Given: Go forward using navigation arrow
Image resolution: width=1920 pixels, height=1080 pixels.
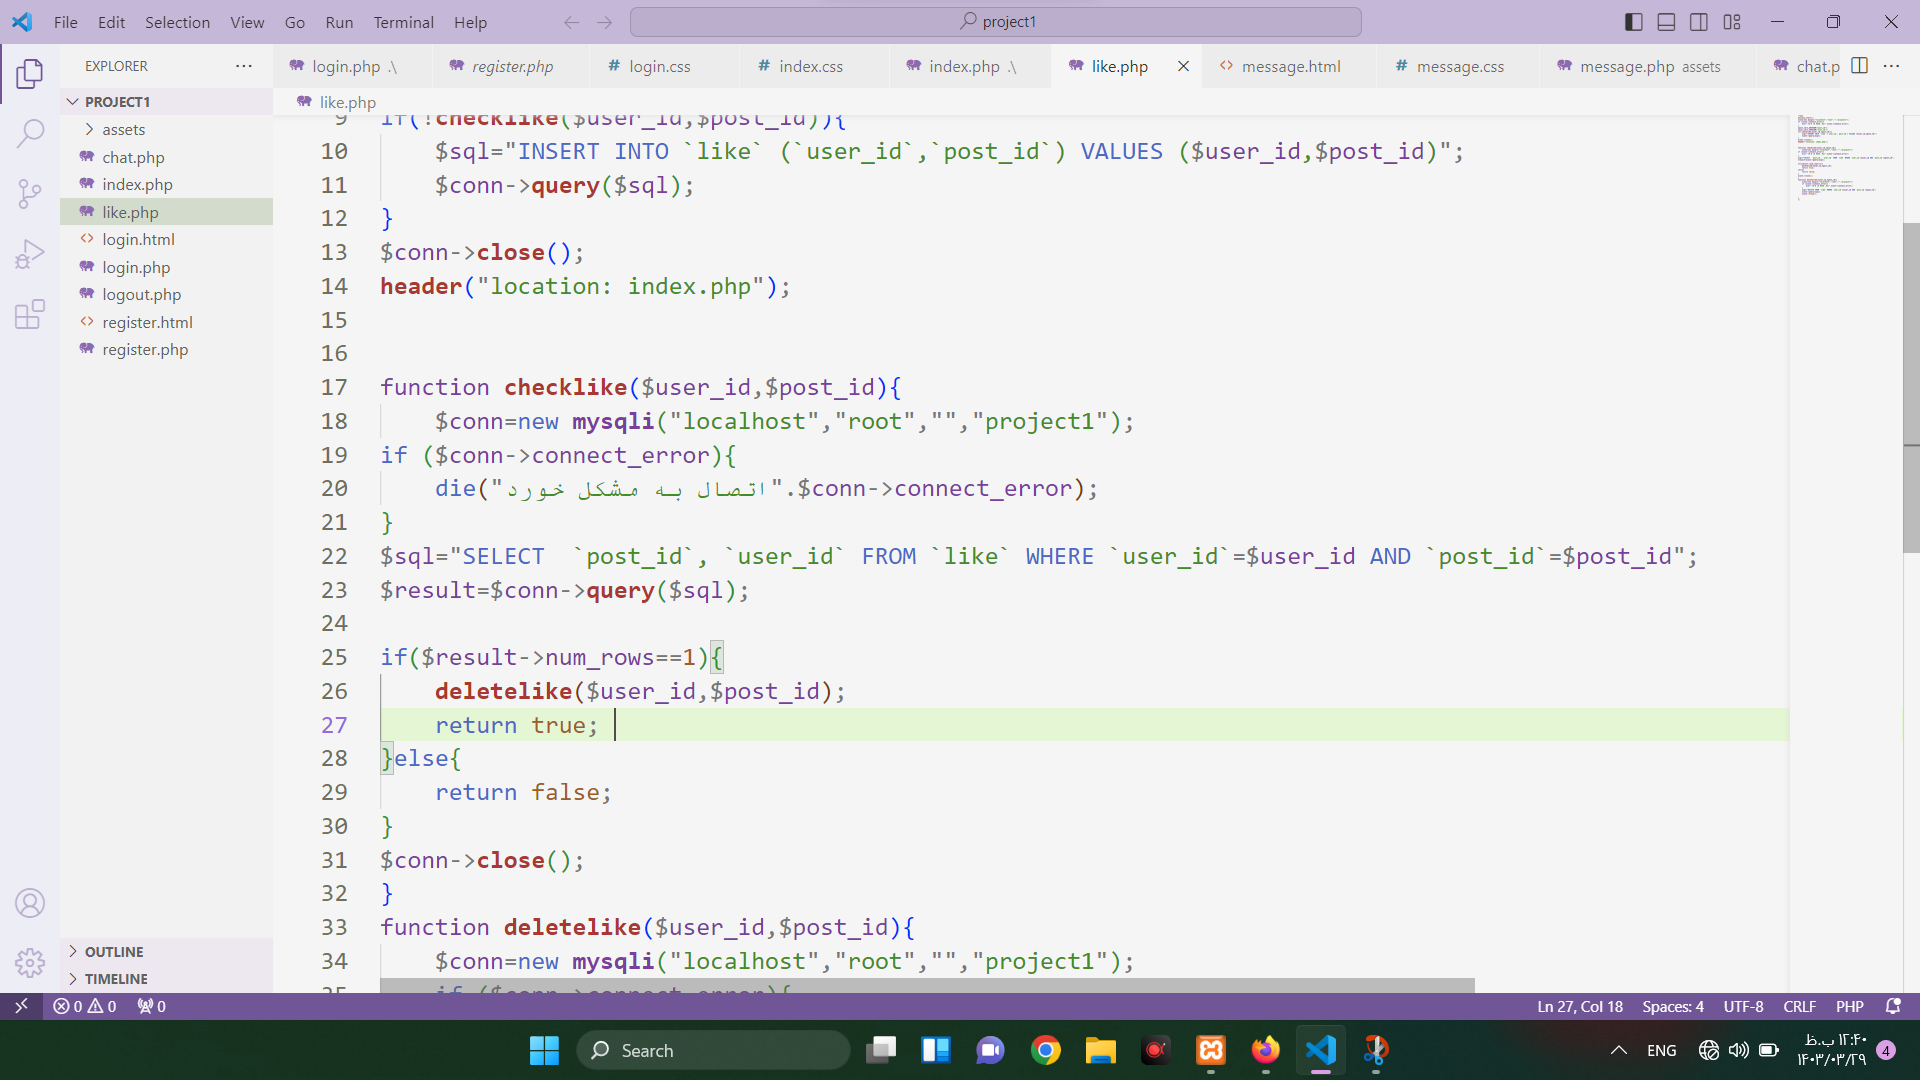Looking at the screenshot, I should [x=604, y=22].
